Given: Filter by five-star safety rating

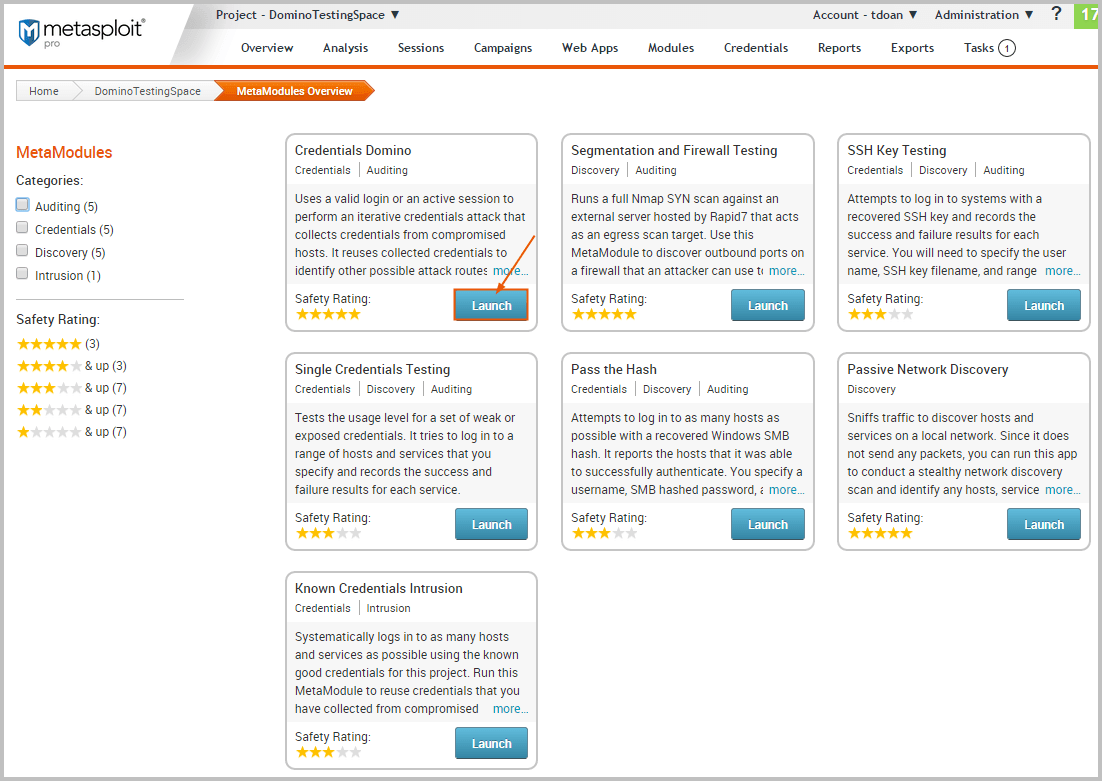Looking at the screenshot, I should click(49, 344).
